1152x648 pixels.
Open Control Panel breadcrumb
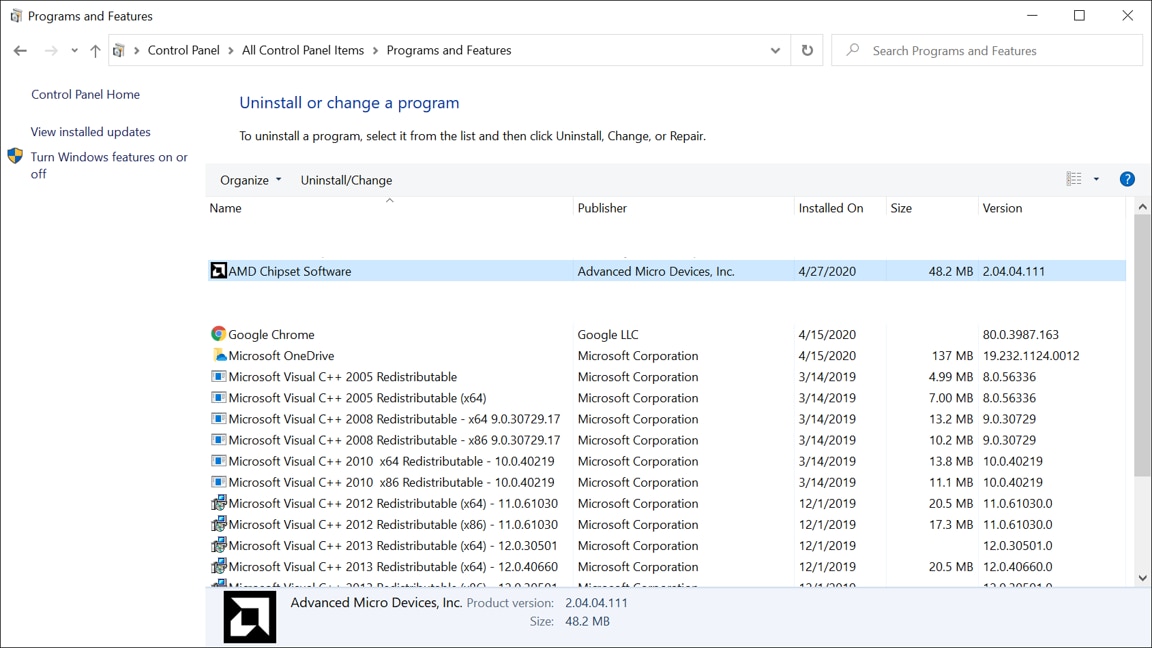184,51
